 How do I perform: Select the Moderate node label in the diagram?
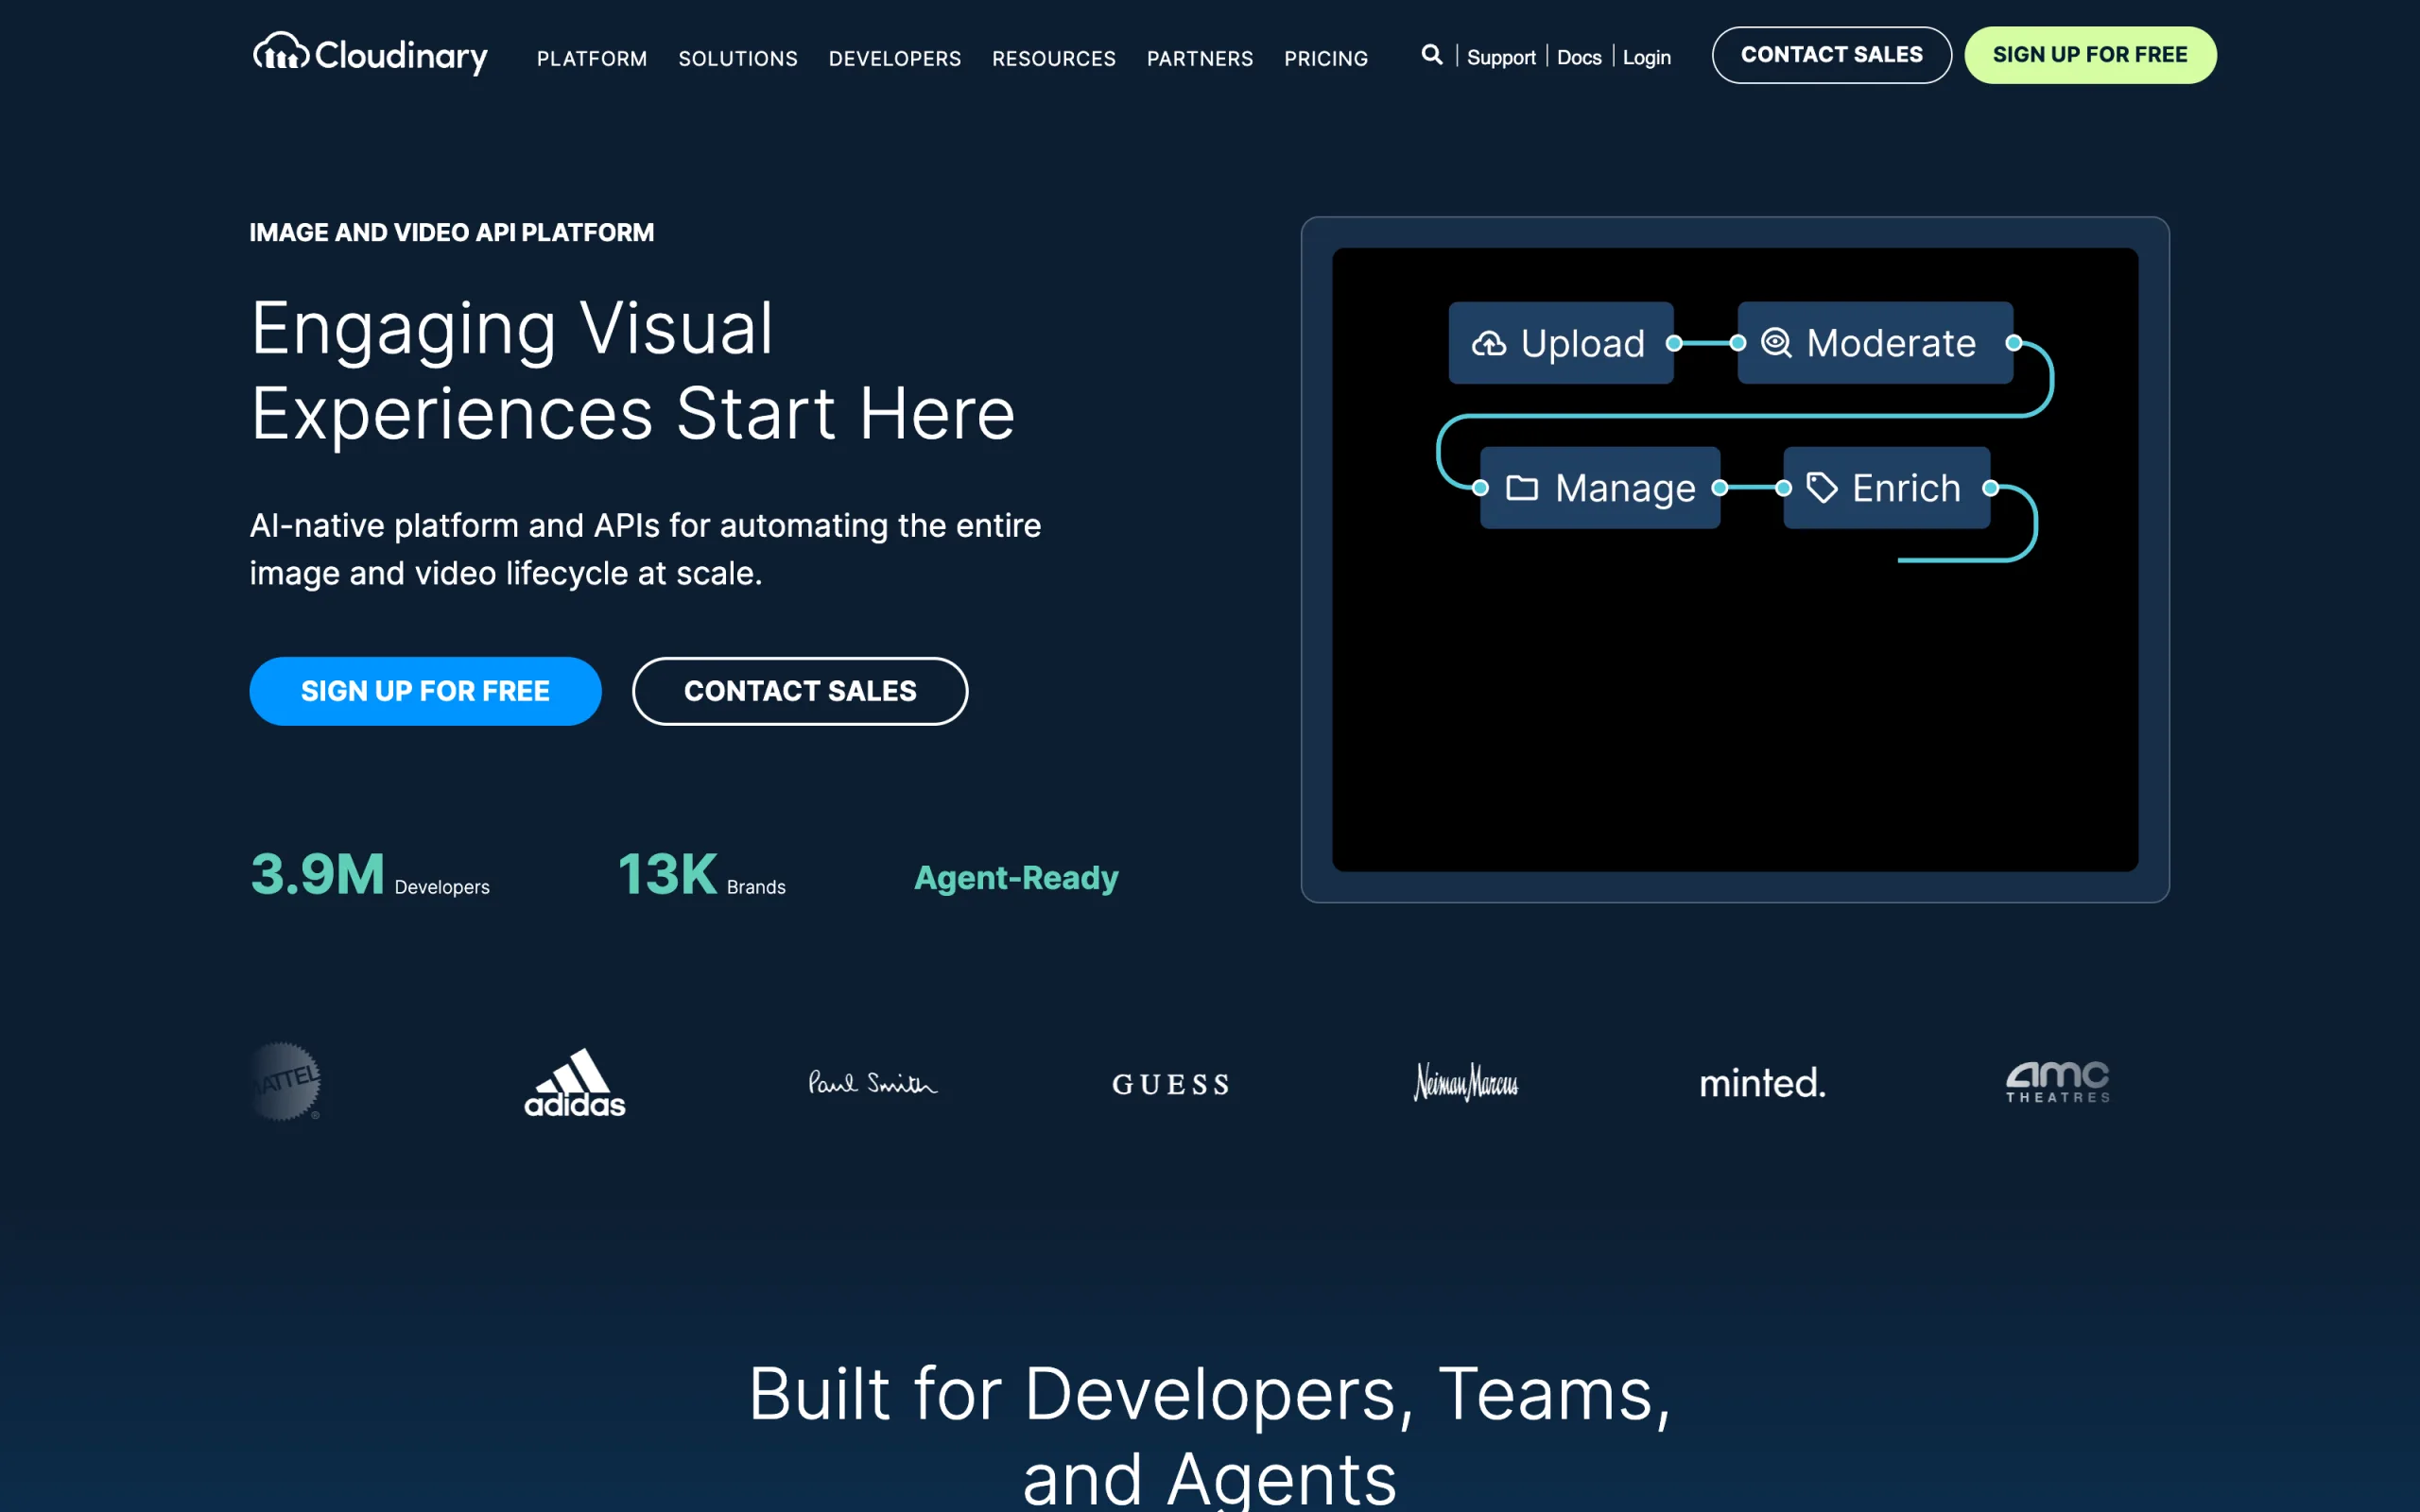[x=1891, y=343]
